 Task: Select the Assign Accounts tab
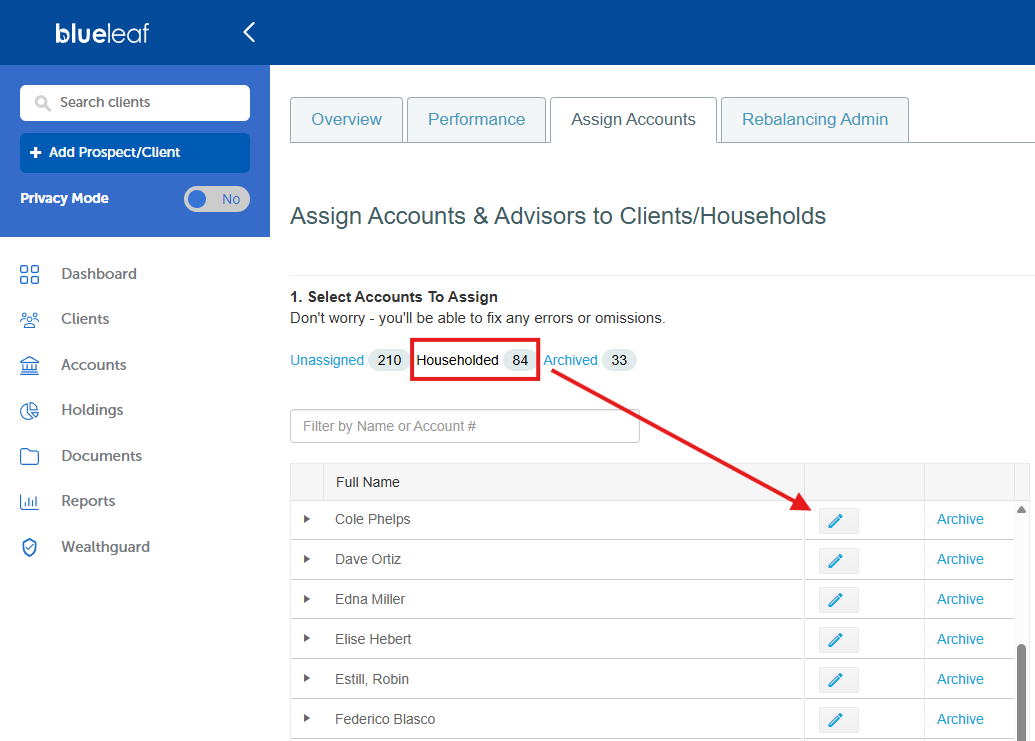click(x=634, y=119)
